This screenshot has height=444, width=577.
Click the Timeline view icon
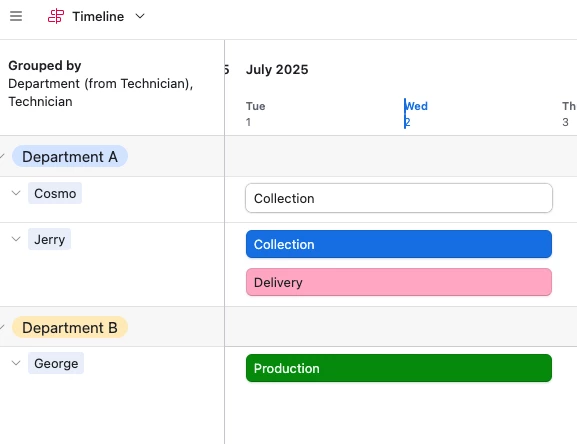[x=56, y=16]
